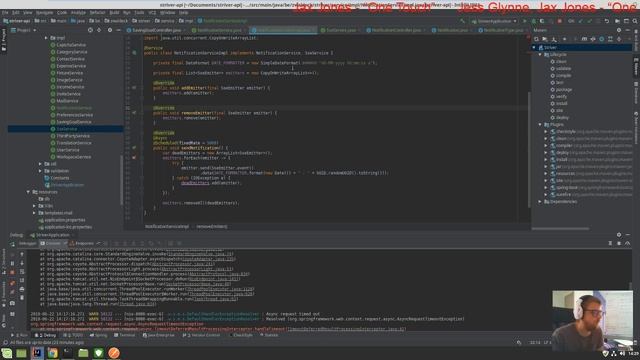Image resolution: width=640 pixels, height=360 pixels.
Task: Click the Maven reimport icon
Action: (536, 39)
